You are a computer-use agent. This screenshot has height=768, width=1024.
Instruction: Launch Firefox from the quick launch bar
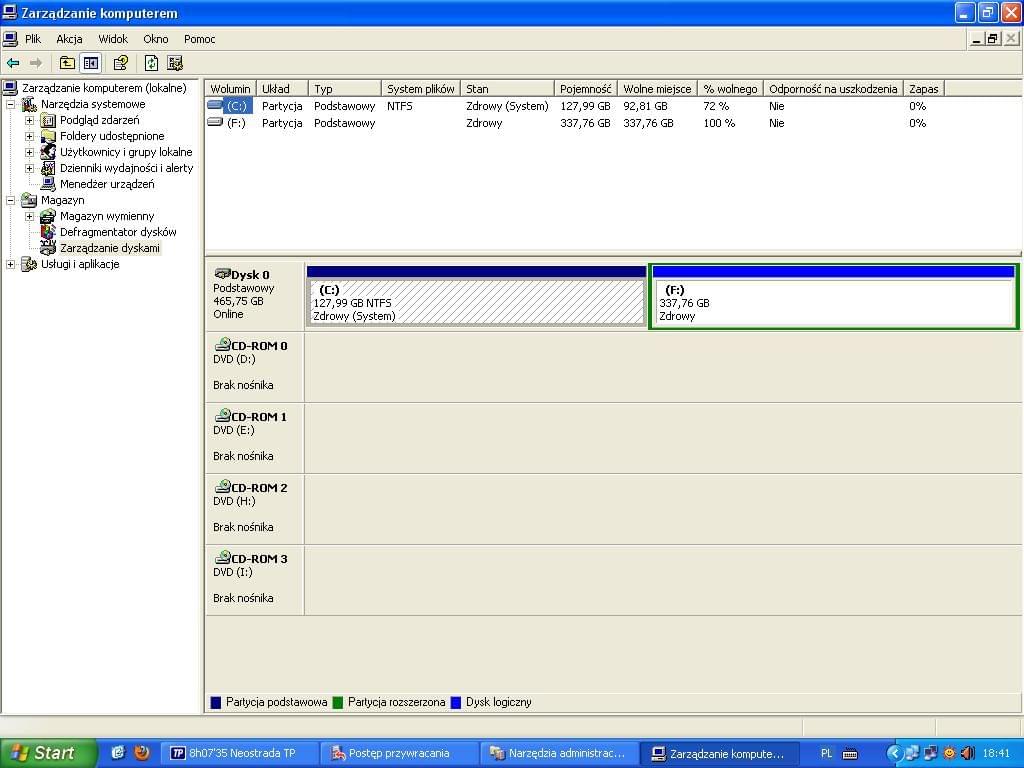[142, 753]
